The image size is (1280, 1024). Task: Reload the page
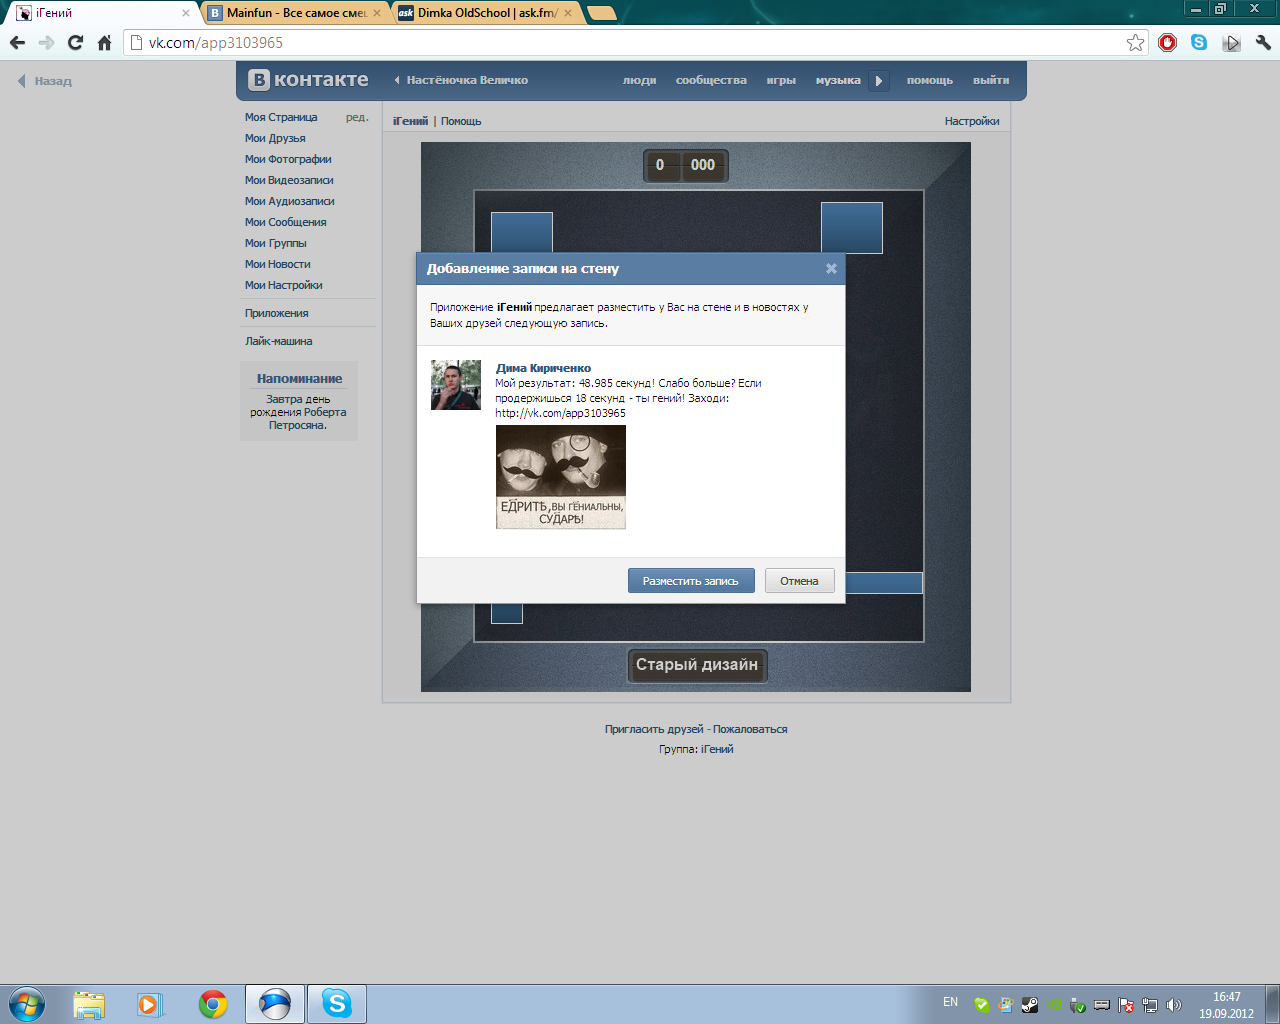75,43
